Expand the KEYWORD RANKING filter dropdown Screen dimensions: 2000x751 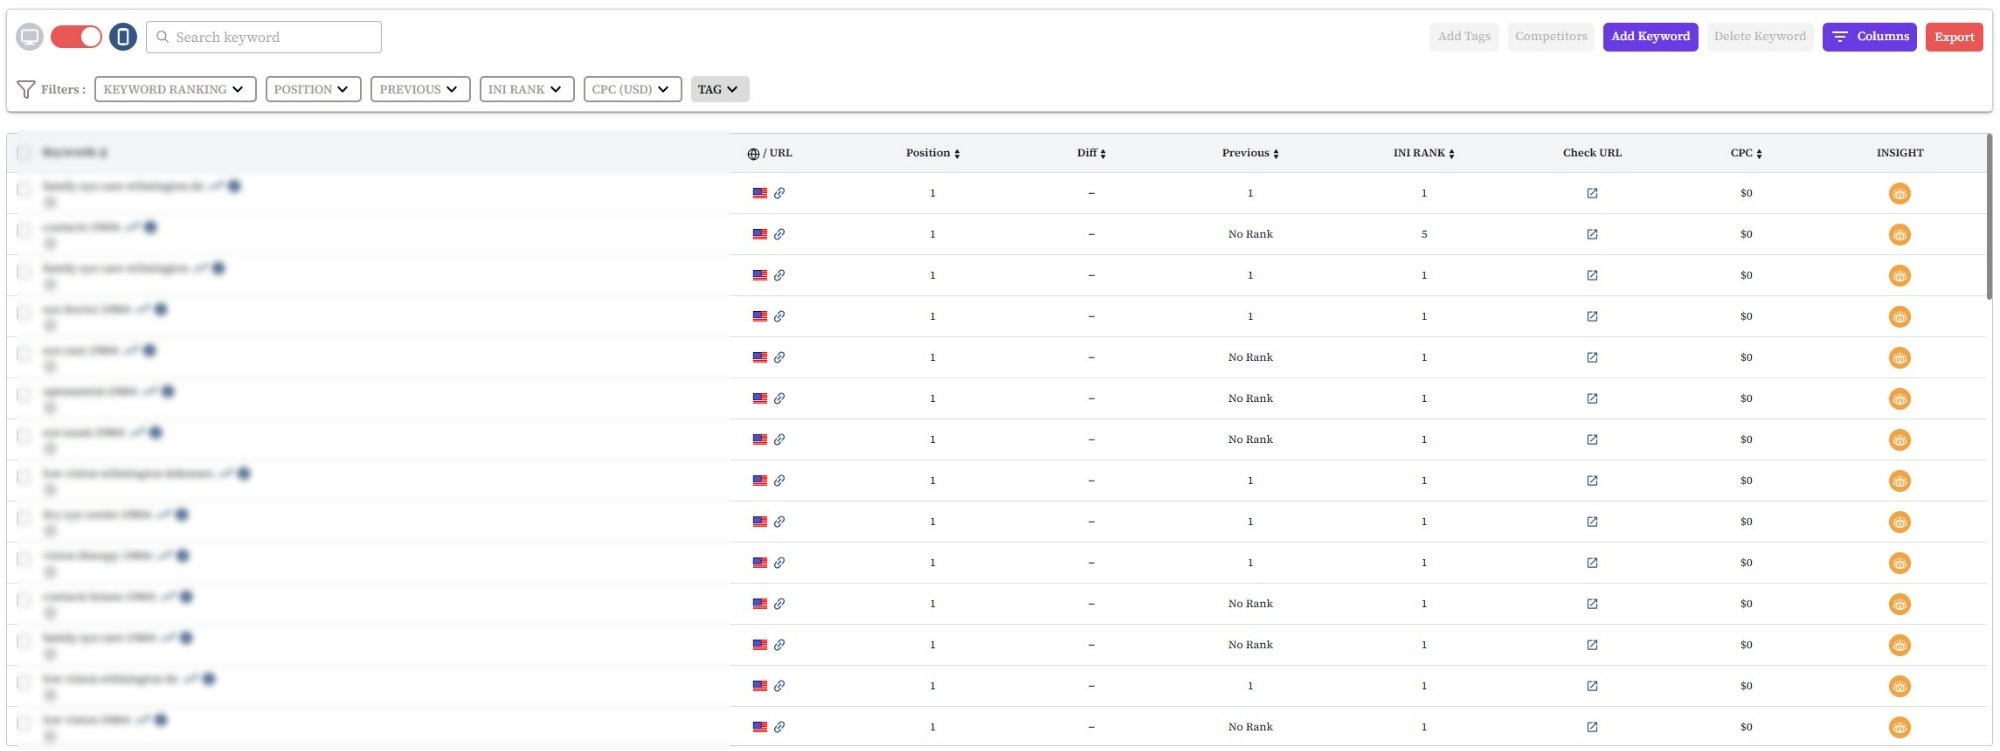click(x=175, y=89)
